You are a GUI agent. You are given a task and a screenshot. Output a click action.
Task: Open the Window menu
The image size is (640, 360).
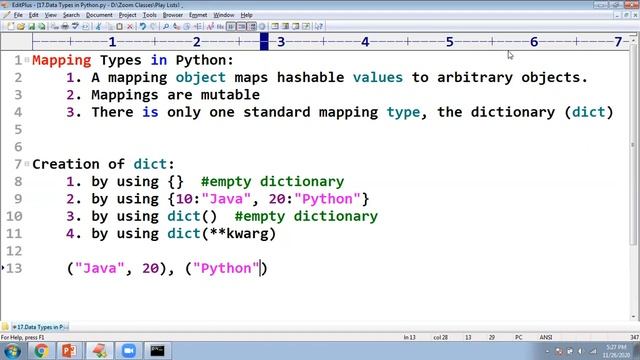point(224,15)
